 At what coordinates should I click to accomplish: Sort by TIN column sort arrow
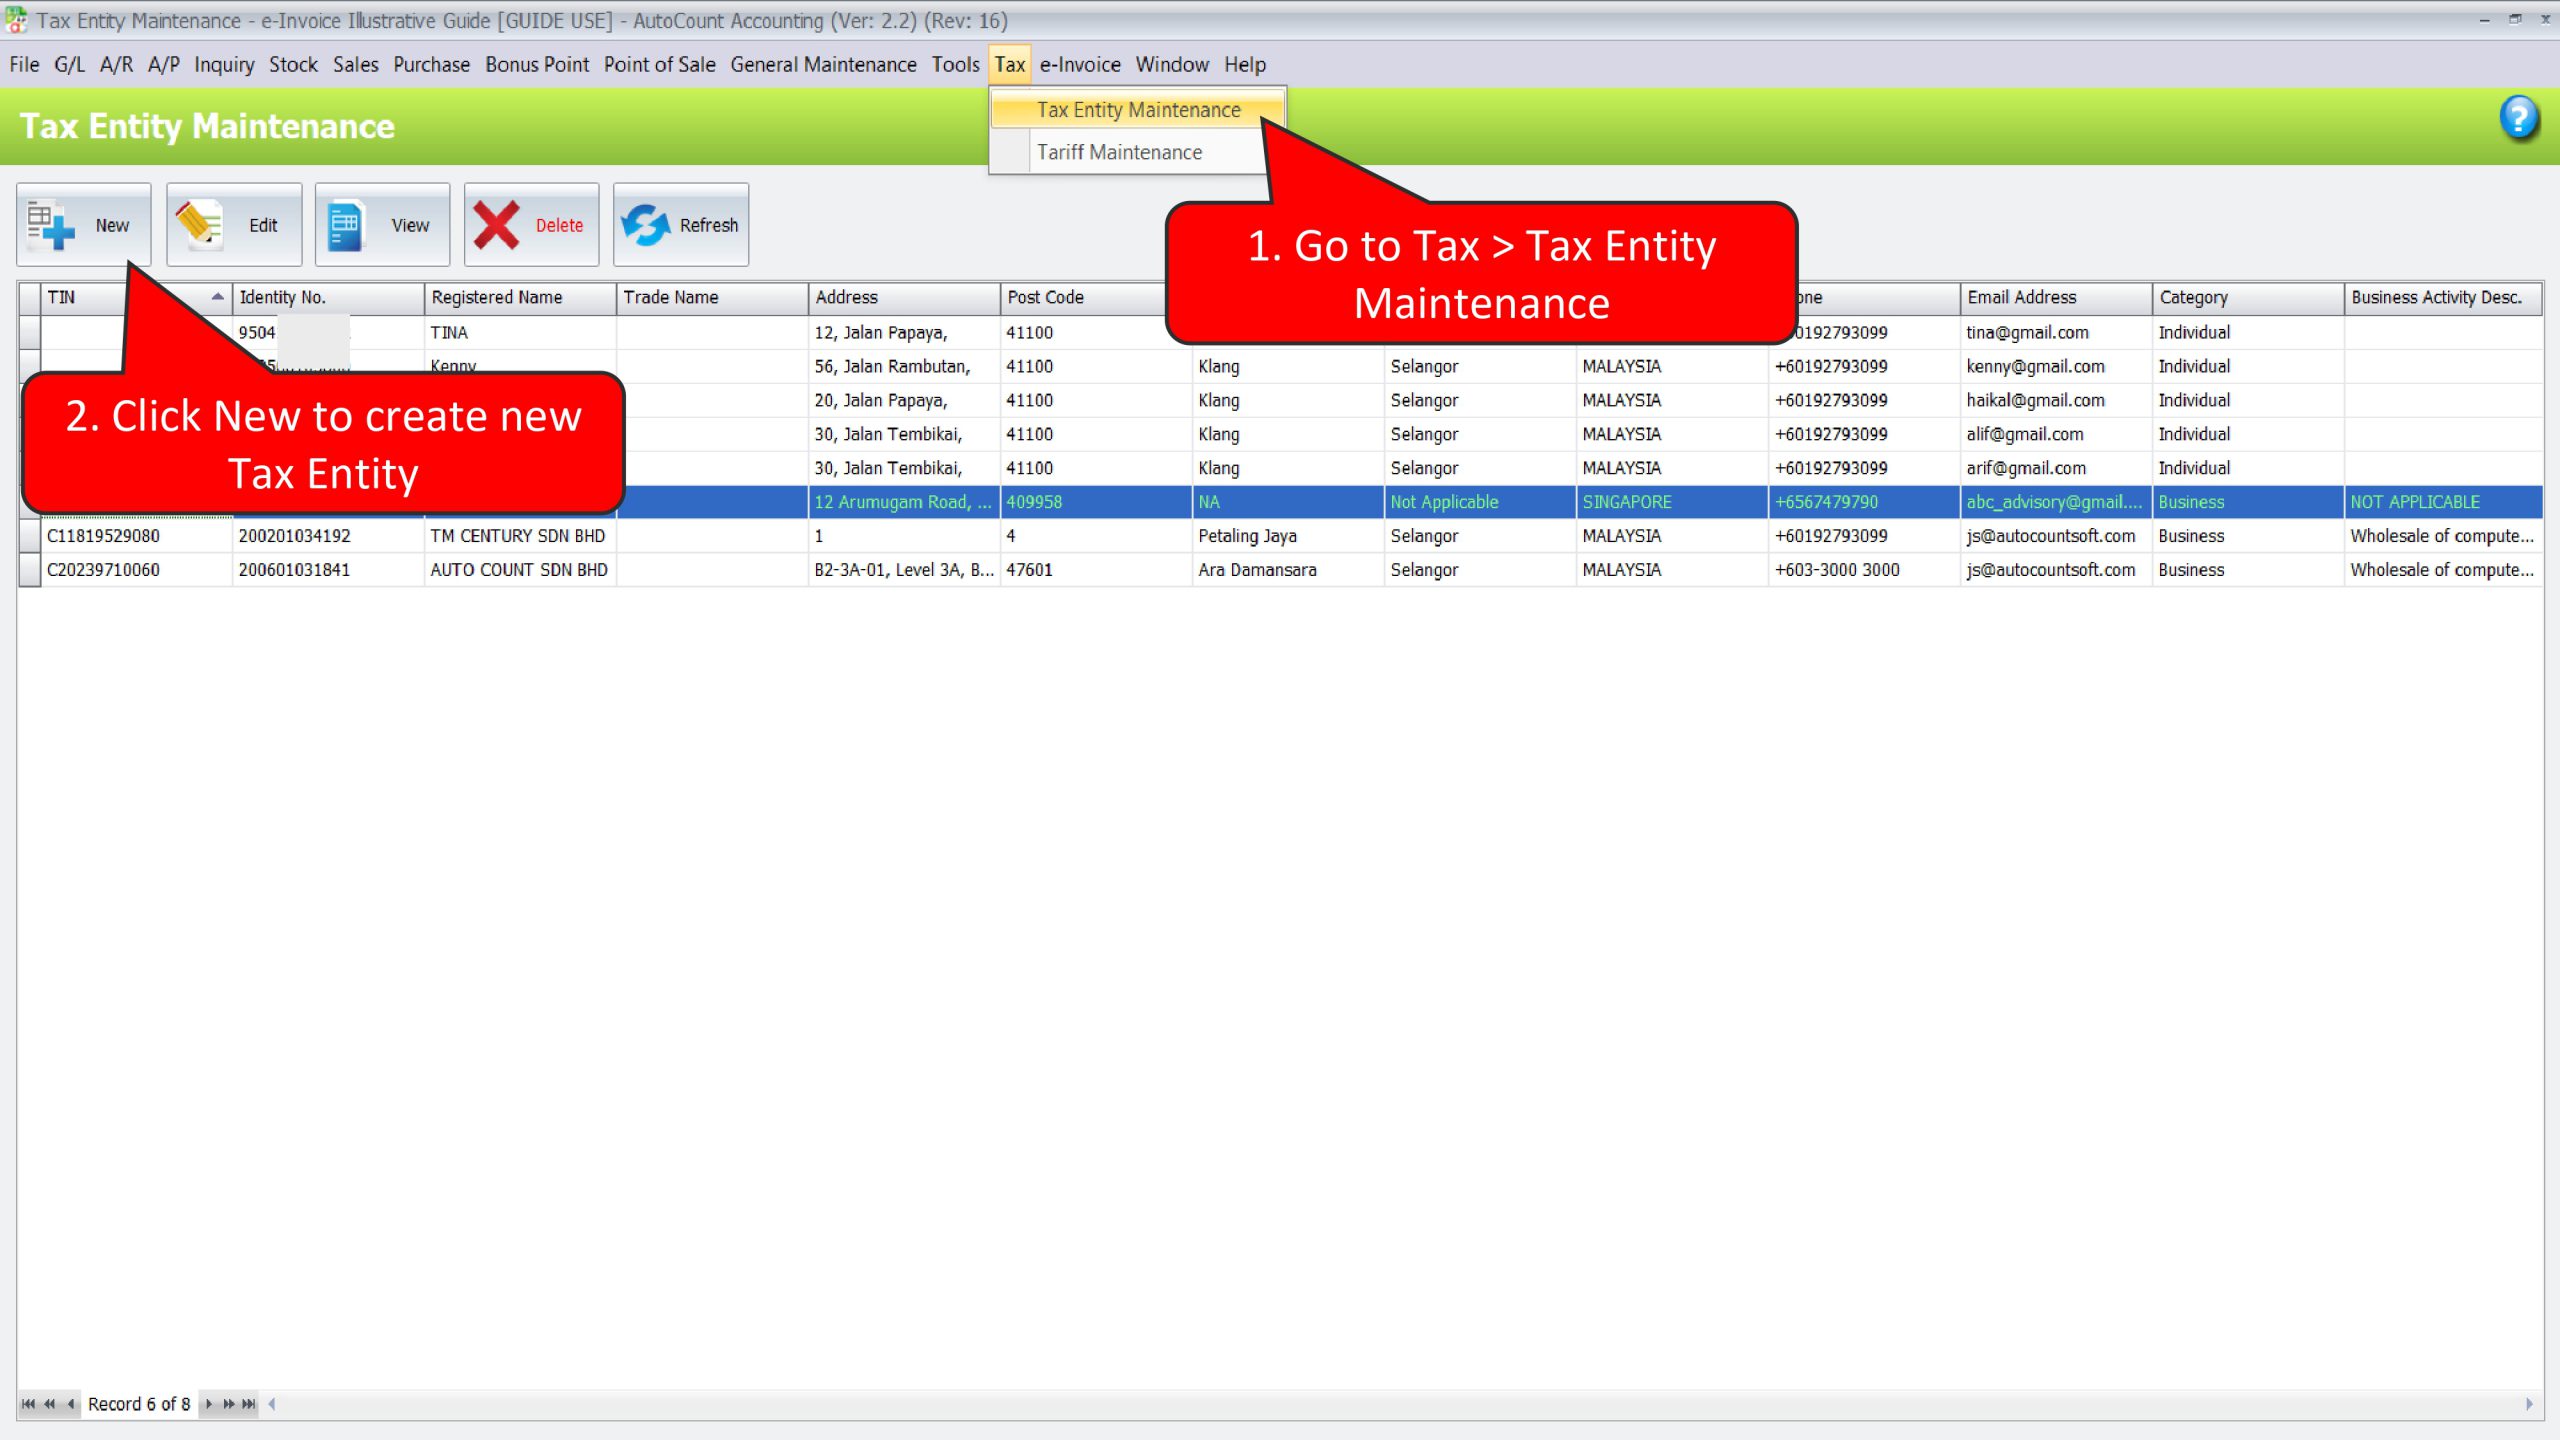(217, 297)
